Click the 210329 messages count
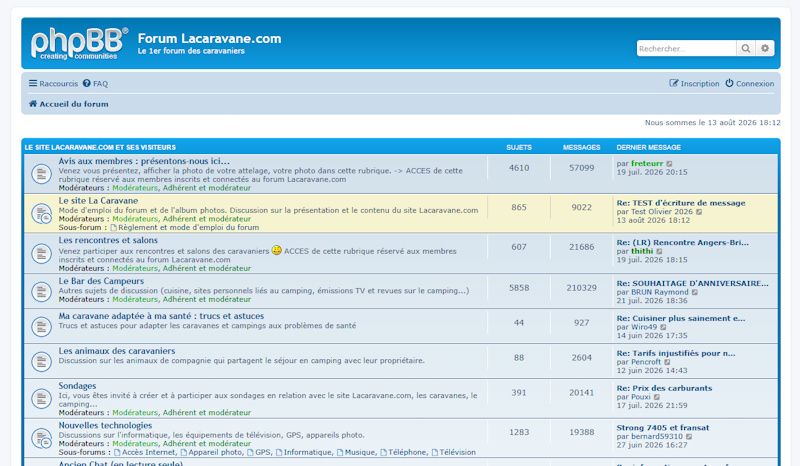This screenshot has height=466, width=800. point(581,288)
